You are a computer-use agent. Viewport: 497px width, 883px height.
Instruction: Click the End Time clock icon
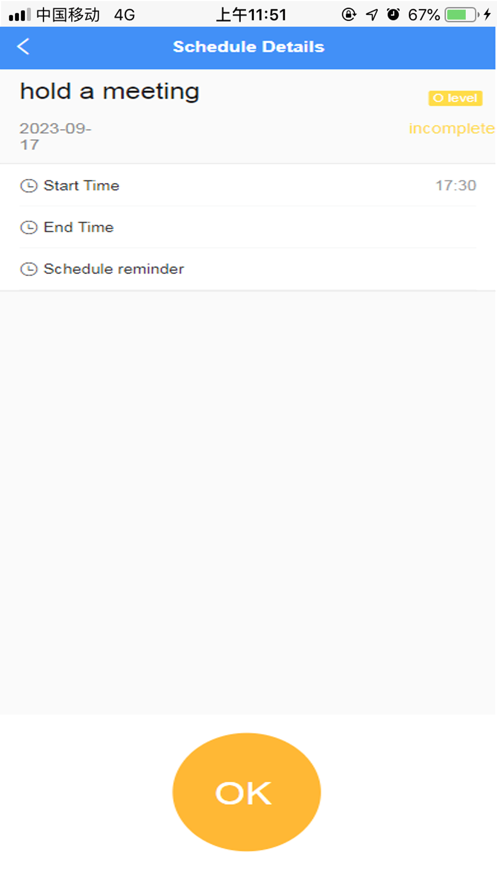[29, 228]
